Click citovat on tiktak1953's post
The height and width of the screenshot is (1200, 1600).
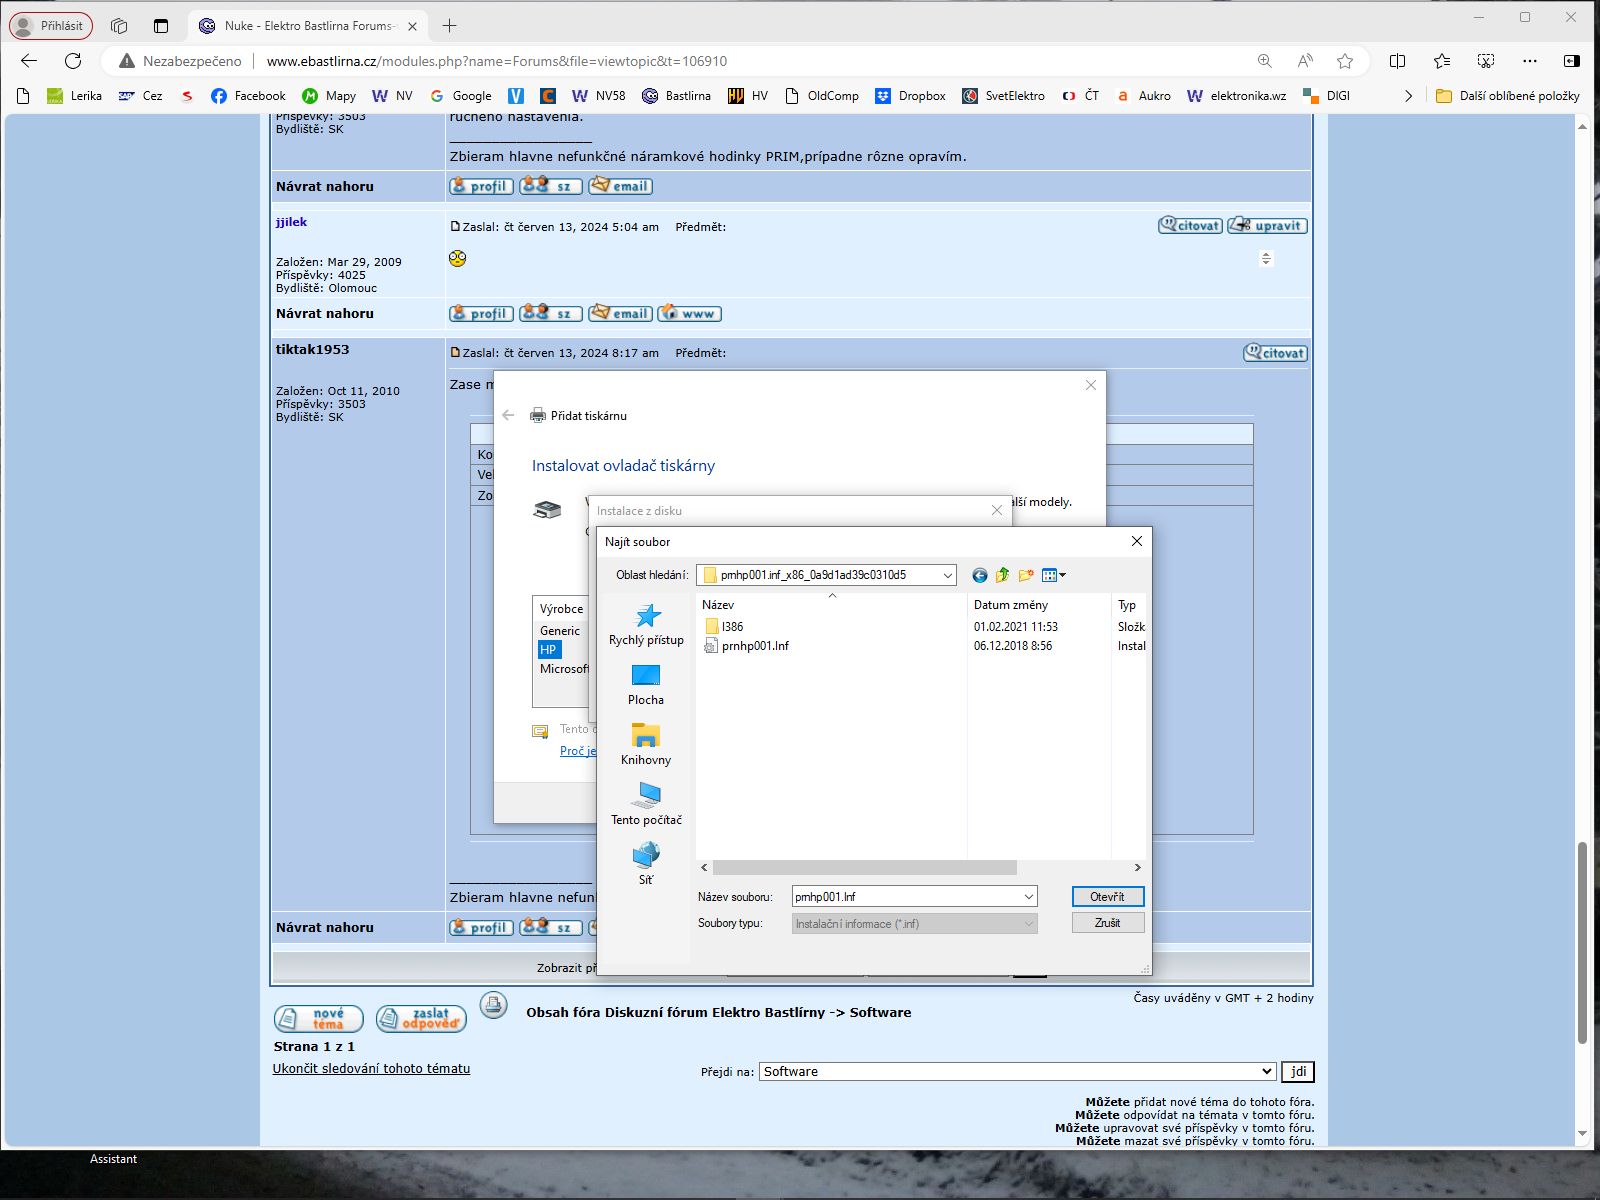1275,353
